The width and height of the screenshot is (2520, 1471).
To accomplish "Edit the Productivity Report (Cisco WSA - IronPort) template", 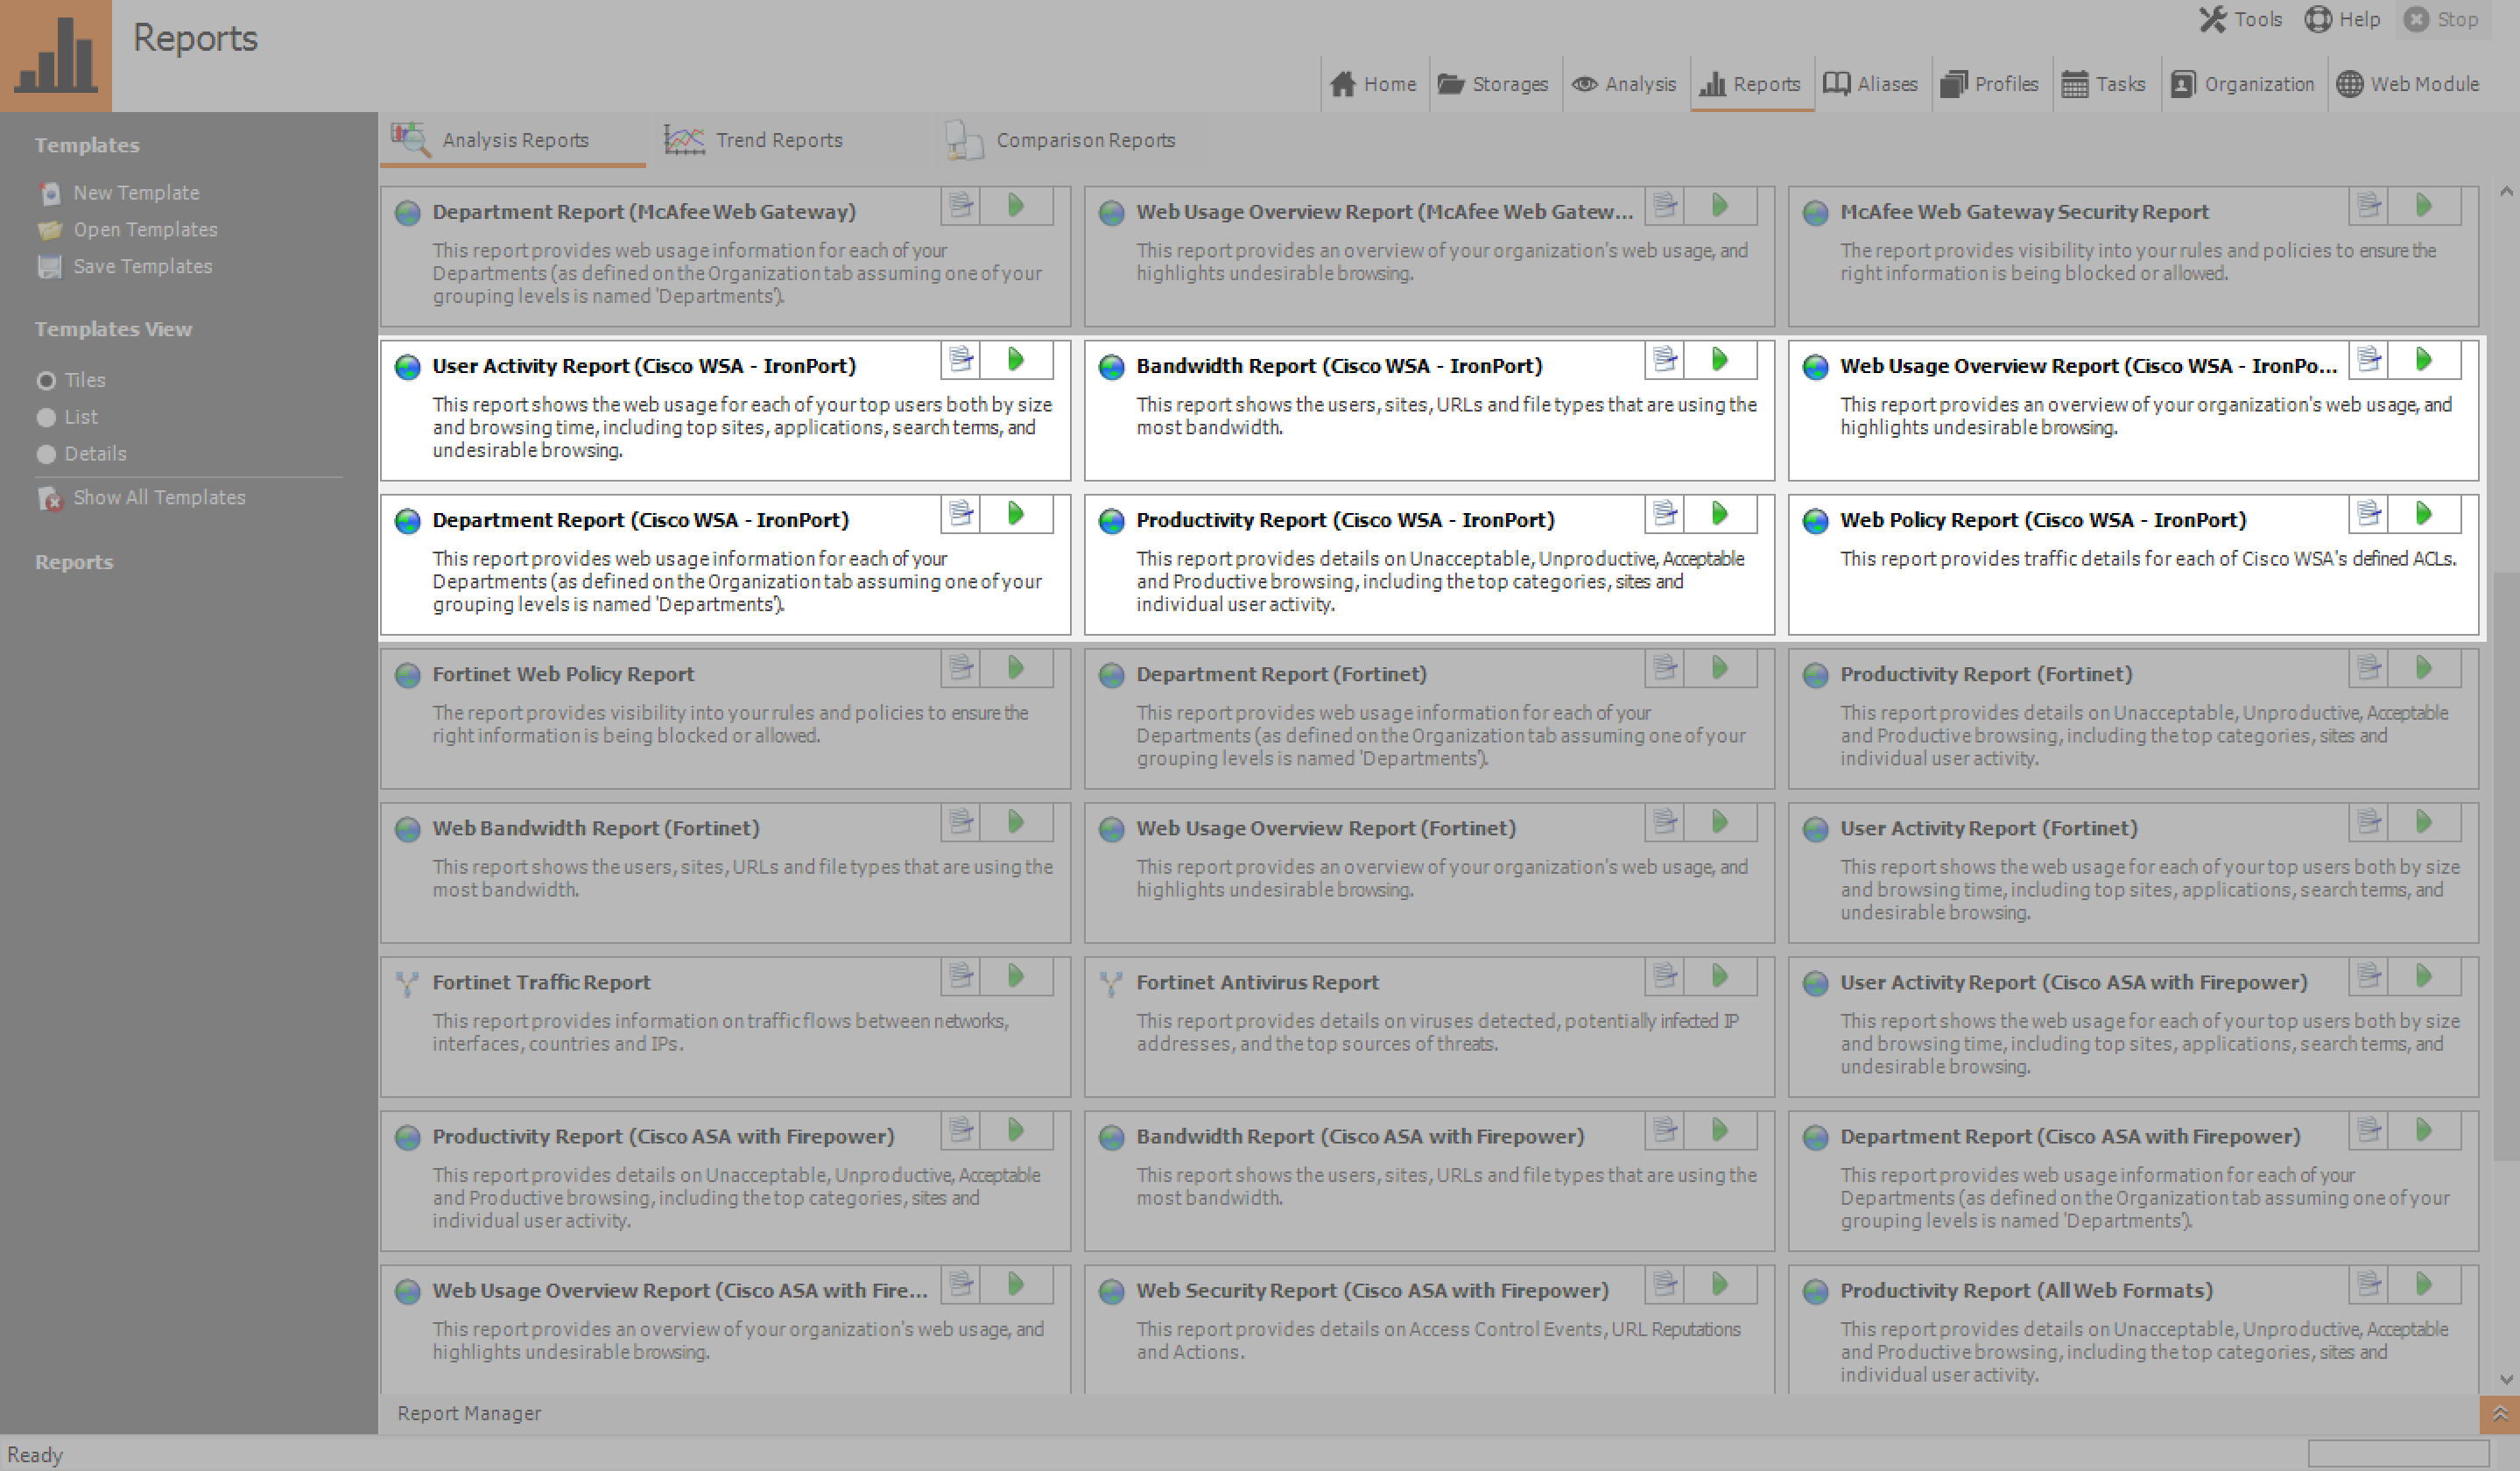I will click(x=1665, y=514).
